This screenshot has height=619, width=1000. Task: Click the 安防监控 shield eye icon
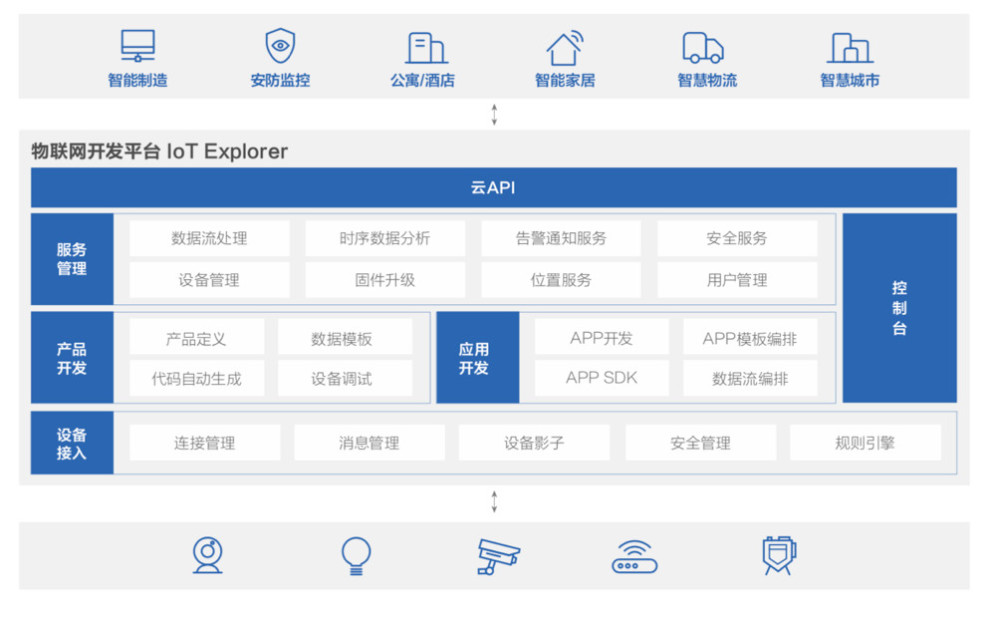click(280, 46)
